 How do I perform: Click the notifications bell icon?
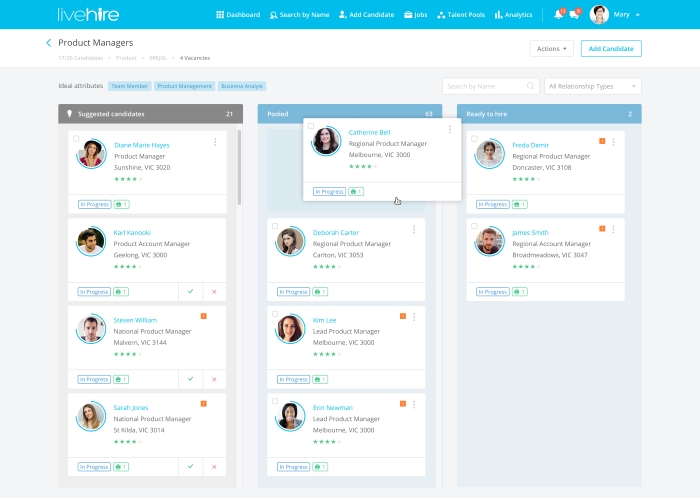(558, 15)
